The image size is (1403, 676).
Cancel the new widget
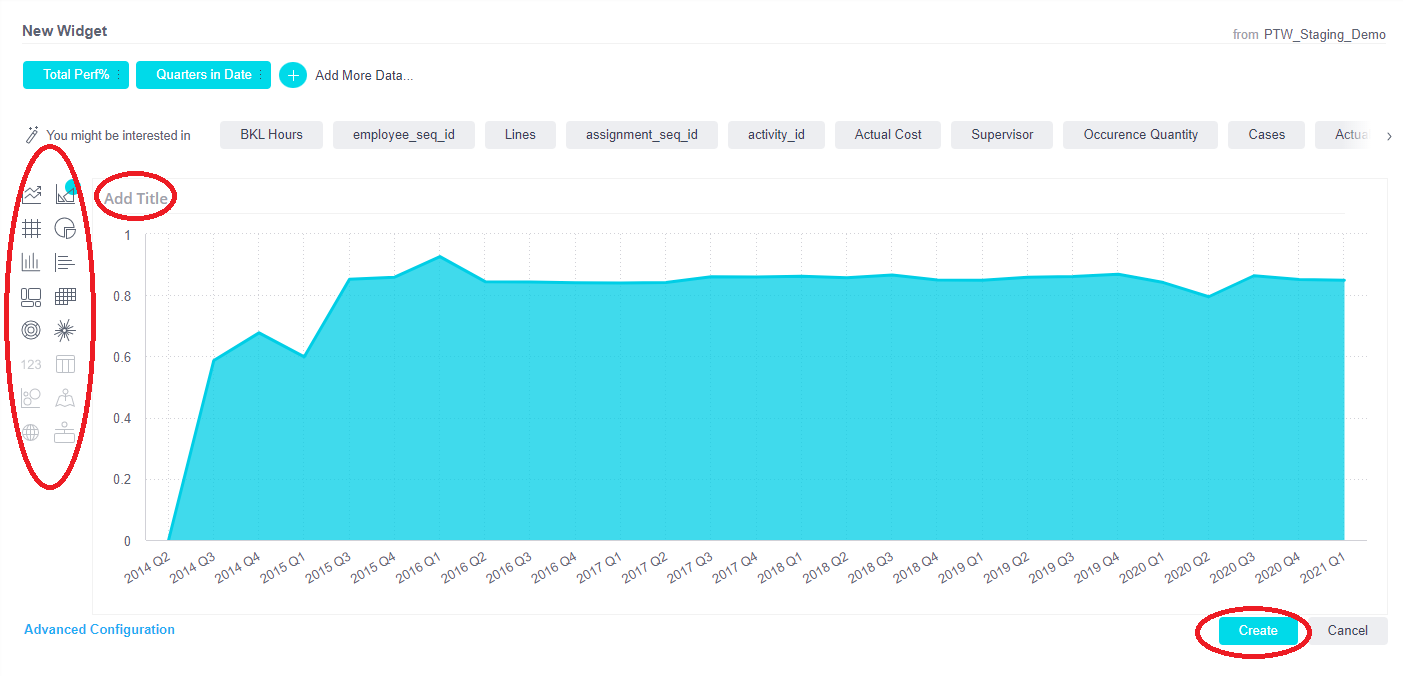tap(1347, 631)
